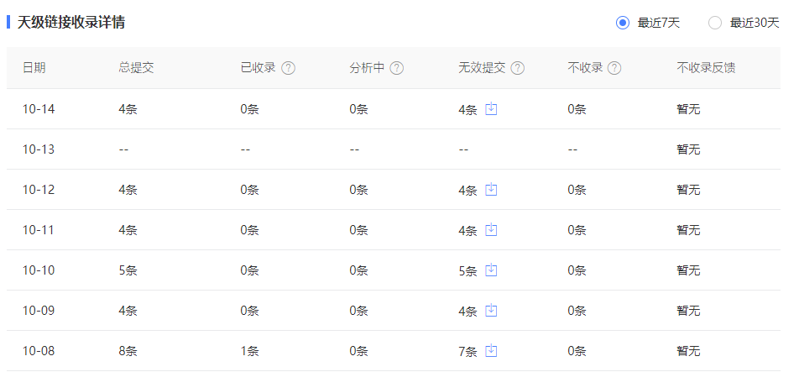
Task: Download invalid submissions for 10-08
Action: (x=491, y=351)
